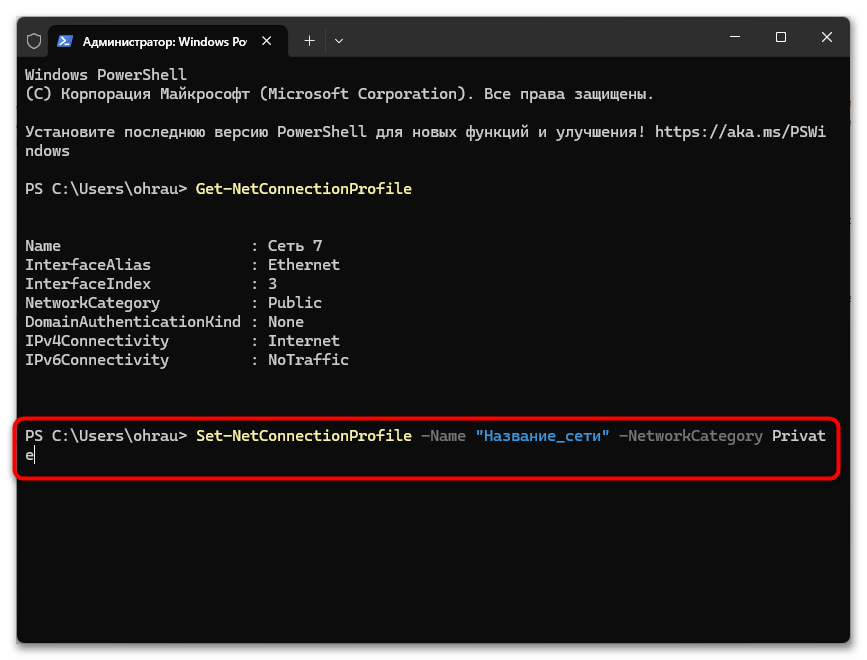Click the PowerShell icon on the tab
The width and height of the screenshot is (867, 660).
pos(65,41)
